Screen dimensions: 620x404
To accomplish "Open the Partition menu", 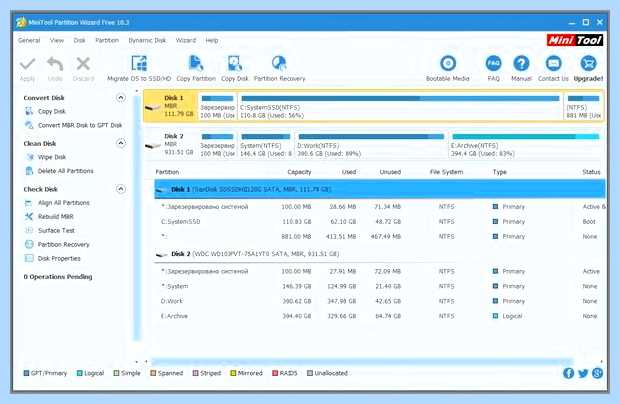I will (x=107, y=40).
